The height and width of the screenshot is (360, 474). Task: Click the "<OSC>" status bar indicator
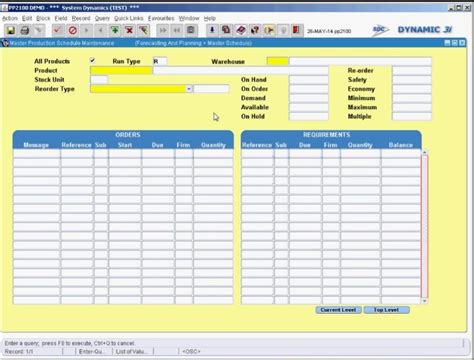click(x=191, y=352)
